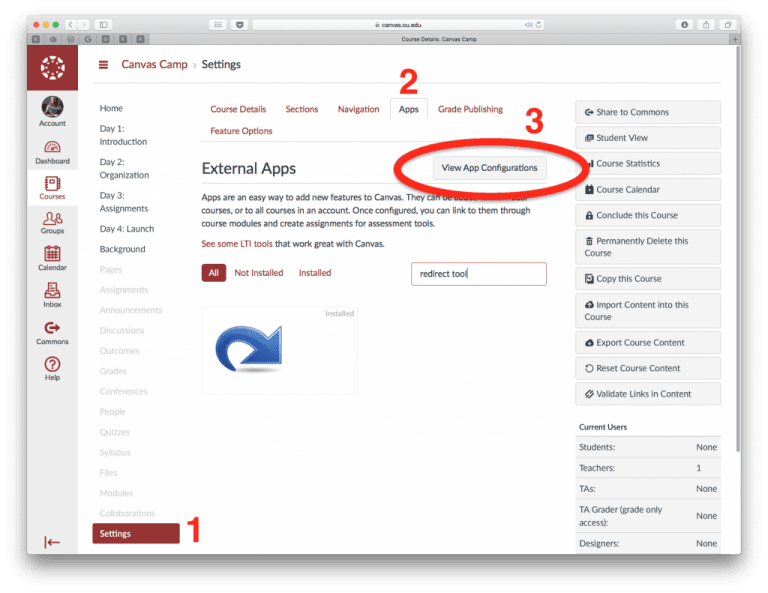This screenshot has width=768, height=593.
Task: Click the Account avatar icon
Action: point(52,109)
